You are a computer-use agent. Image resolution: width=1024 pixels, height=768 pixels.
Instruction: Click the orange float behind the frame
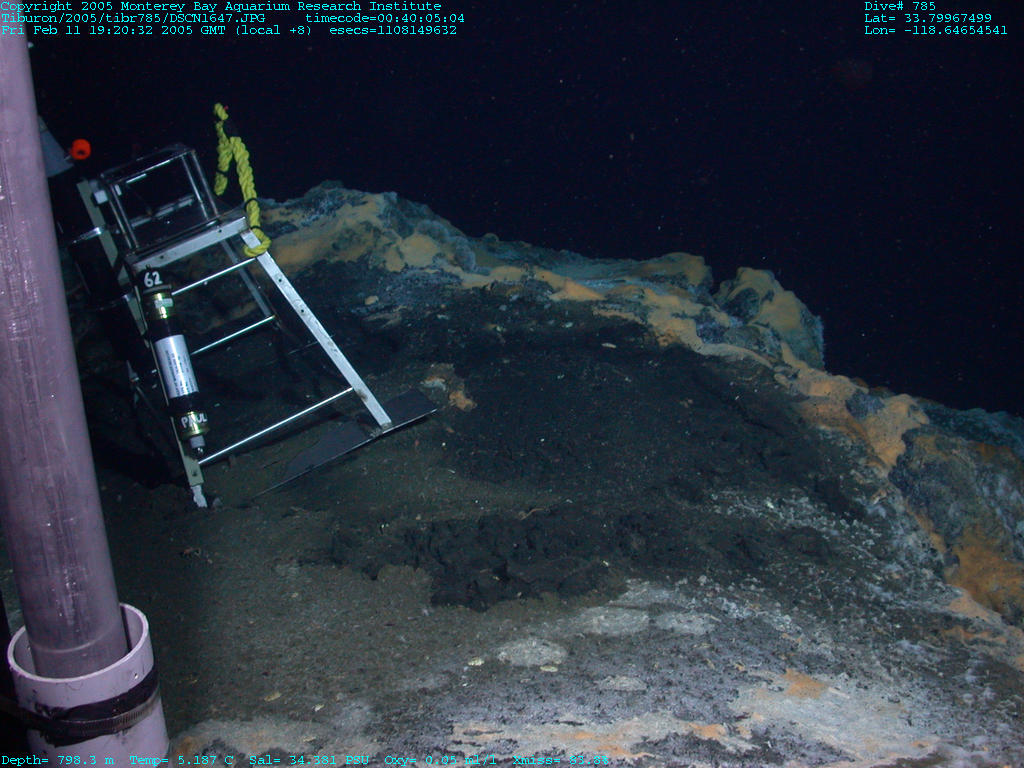tap(80, 150)
